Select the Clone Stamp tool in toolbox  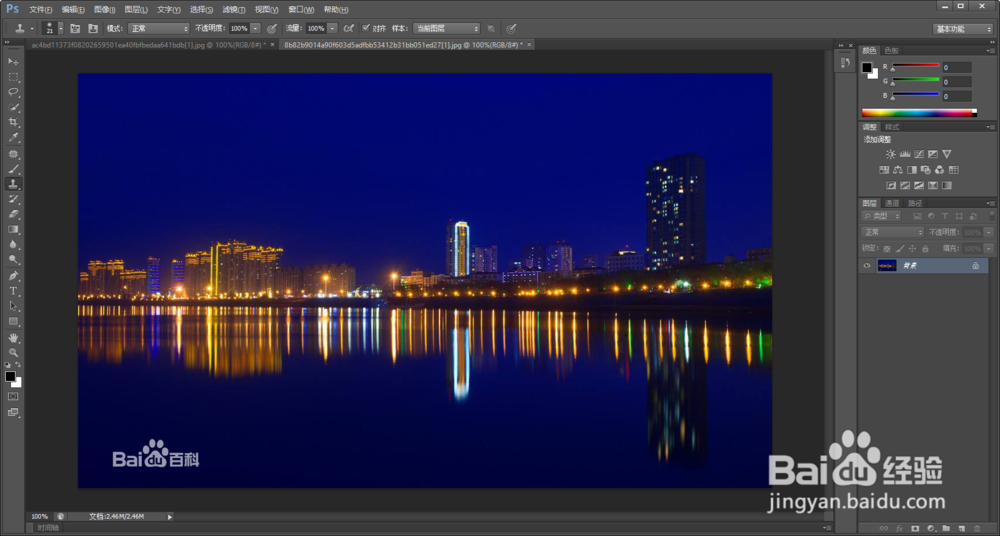click(13, 184)
